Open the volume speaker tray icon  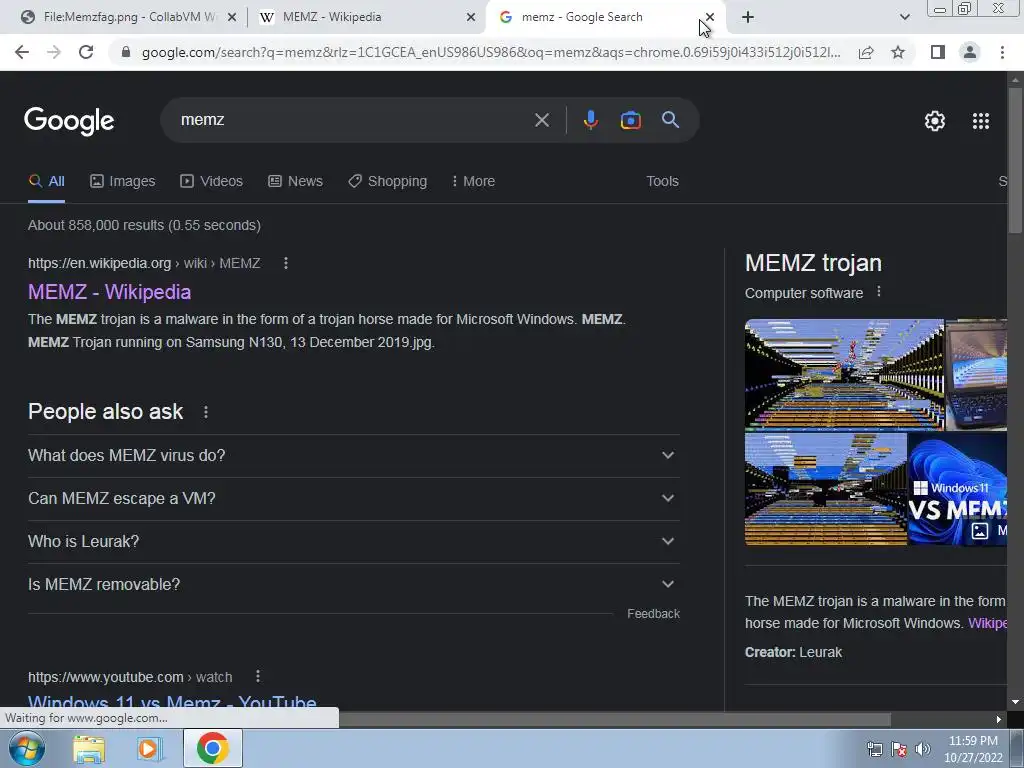click(922, 749)
